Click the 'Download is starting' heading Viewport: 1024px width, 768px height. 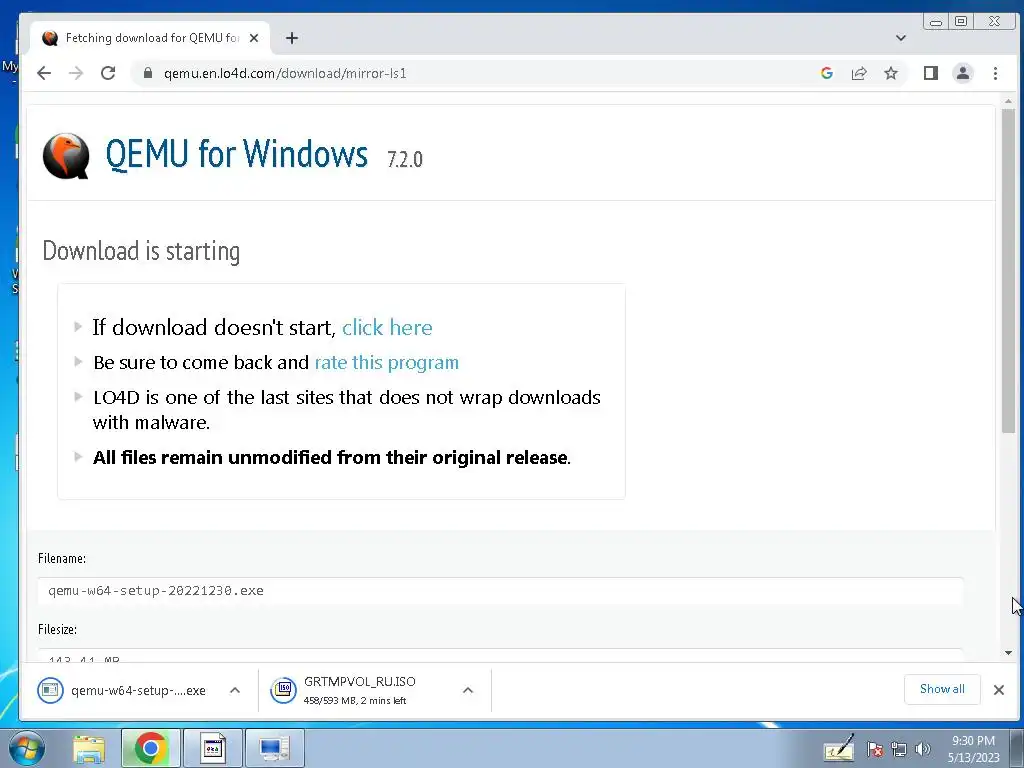pyautogui.click(x=141, y=251)
